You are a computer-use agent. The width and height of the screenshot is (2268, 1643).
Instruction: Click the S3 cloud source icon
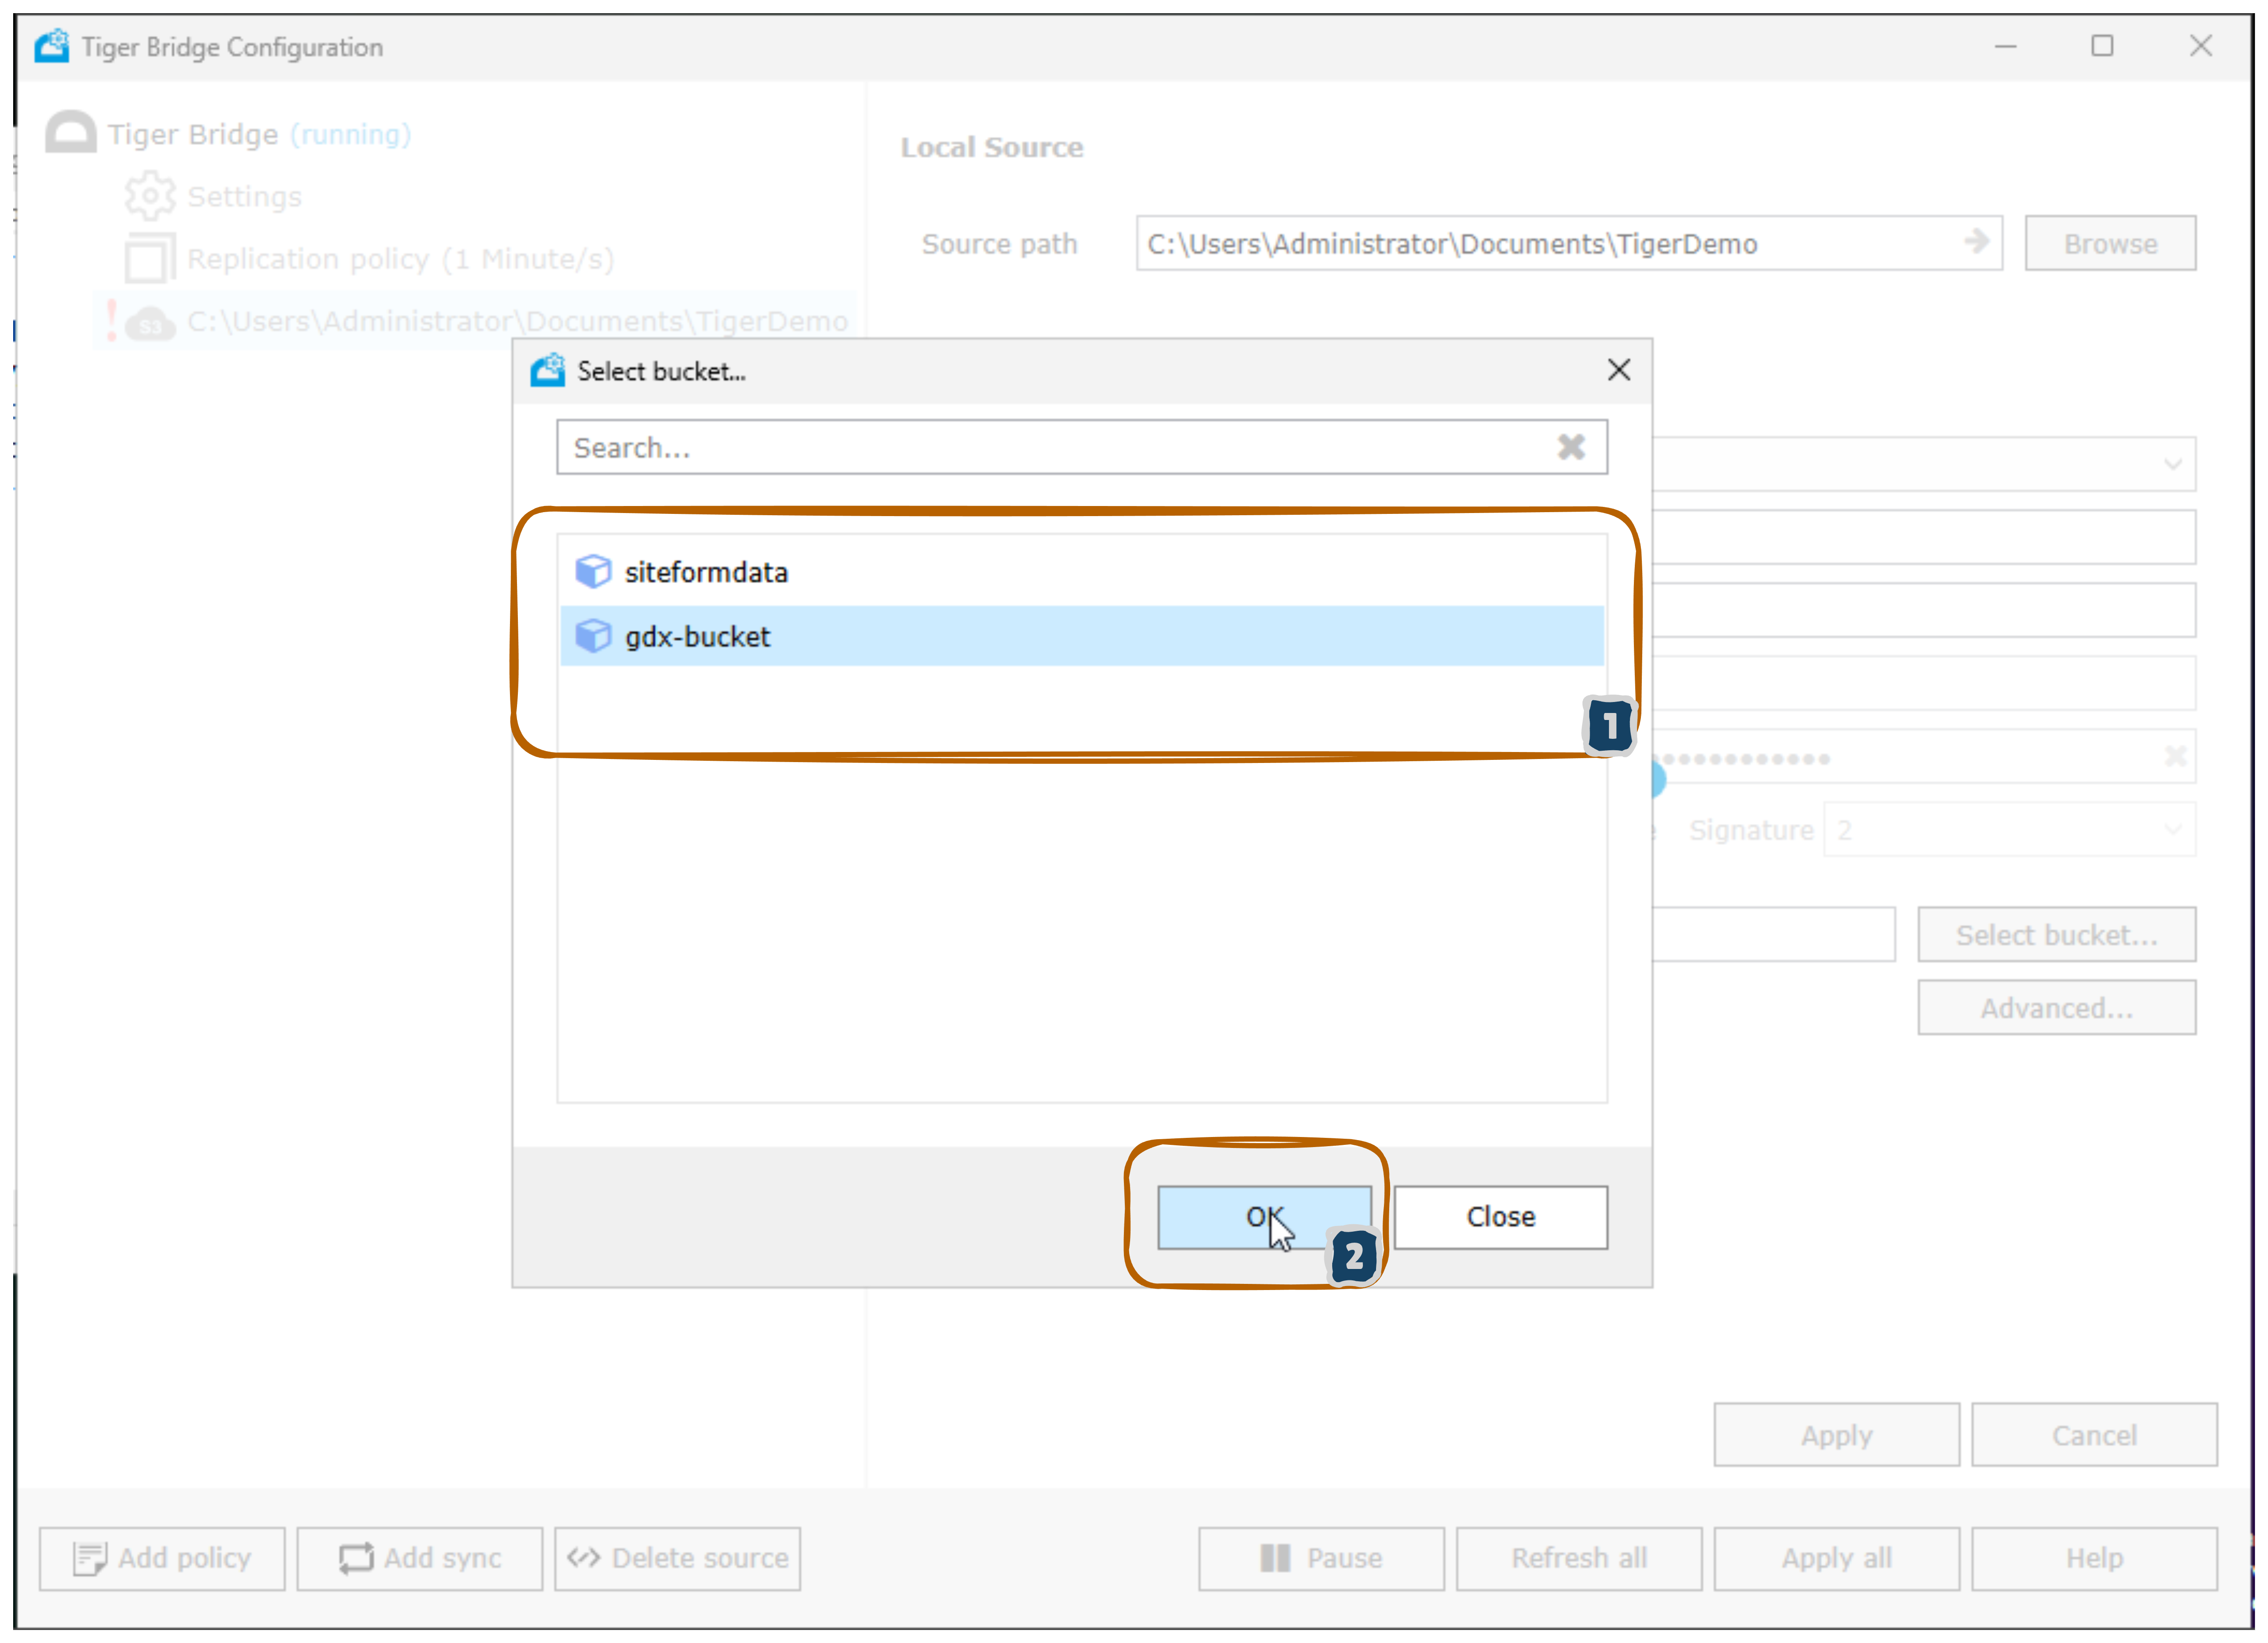click(151, 323)
